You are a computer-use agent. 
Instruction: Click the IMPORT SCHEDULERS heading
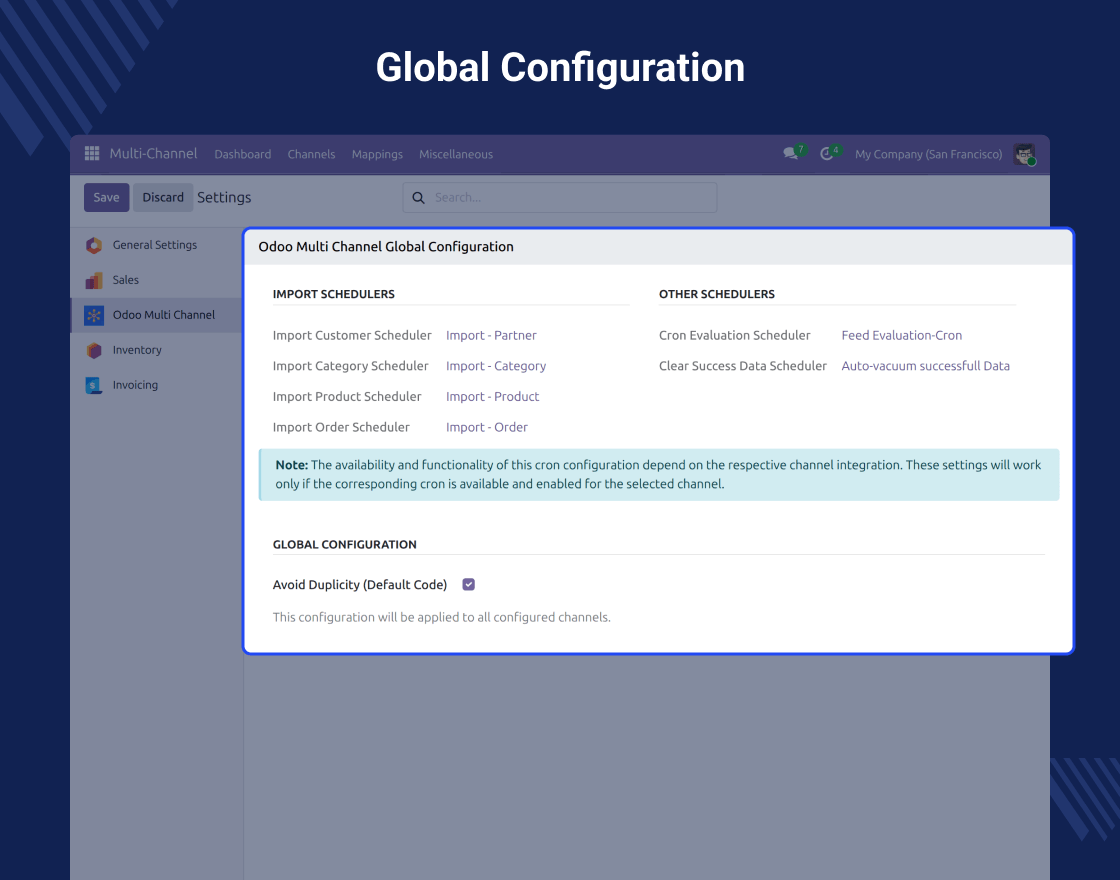334,294
